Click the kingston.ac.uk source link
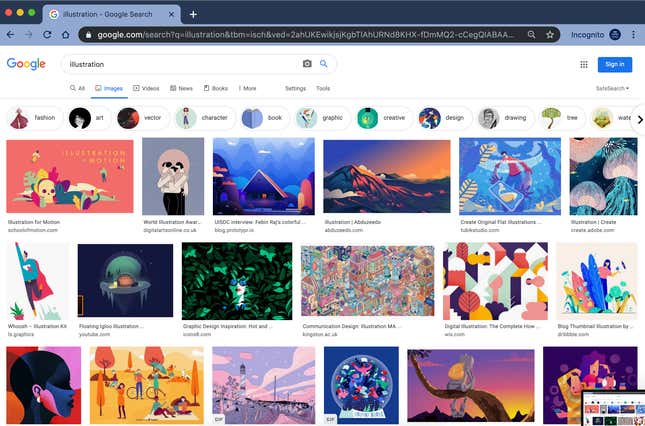 pyautogui.click(x=320, y=334)
